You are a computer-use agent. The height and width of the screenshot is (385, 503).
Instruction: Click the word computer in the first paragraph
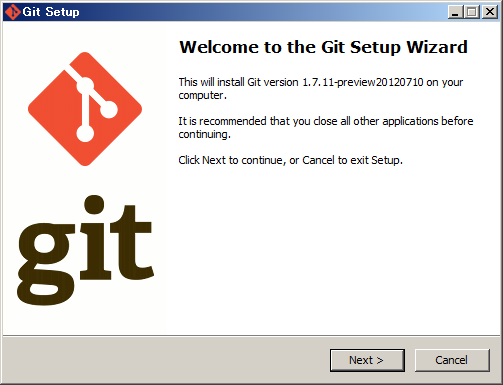tap(201, 96)
